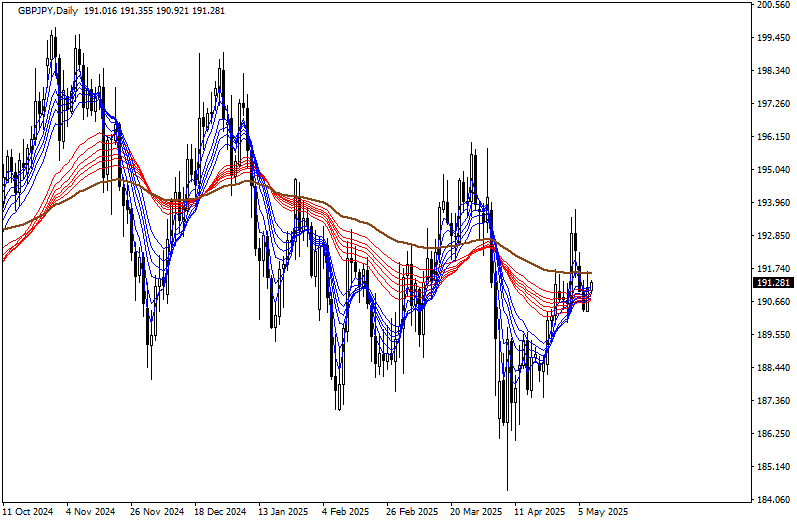Click the 185.140 price level label

click(x=773, y=467)
